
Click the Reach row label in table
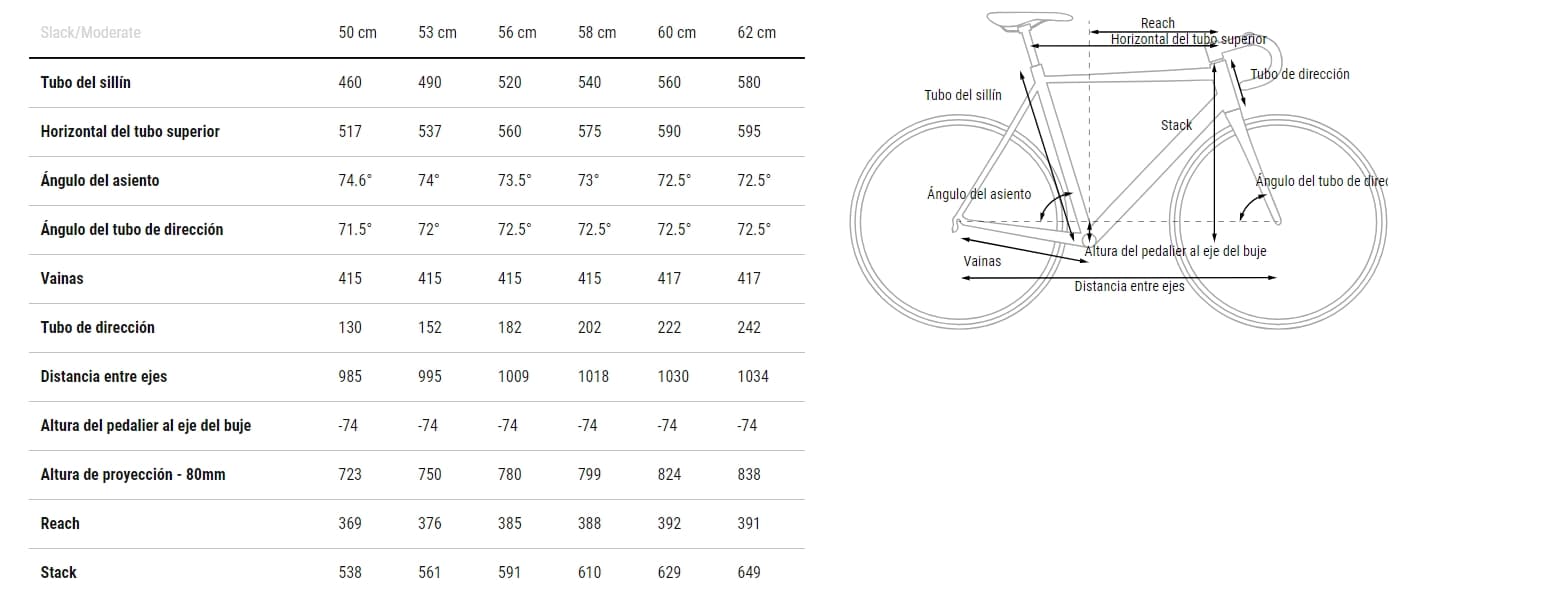coord(60,523)
